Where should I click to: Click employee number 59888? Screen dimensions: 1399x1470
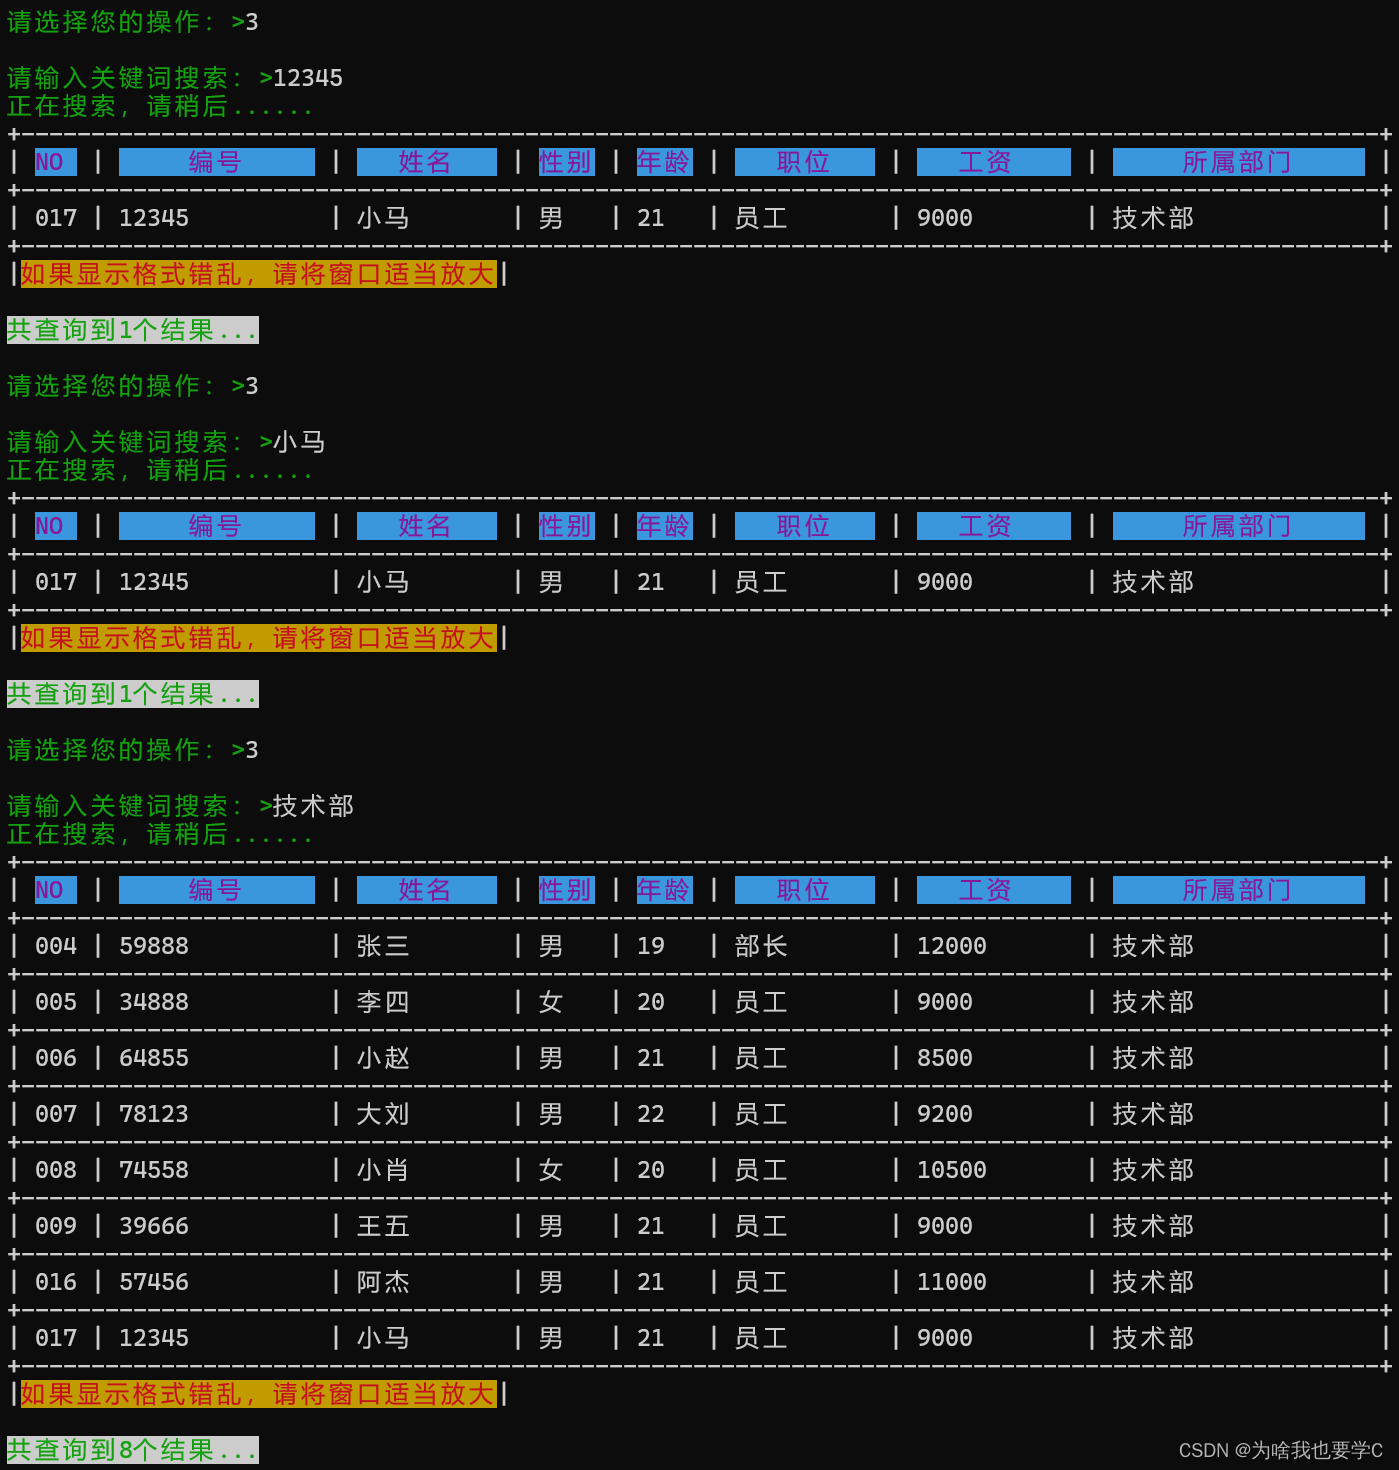(x=154, y=946)
